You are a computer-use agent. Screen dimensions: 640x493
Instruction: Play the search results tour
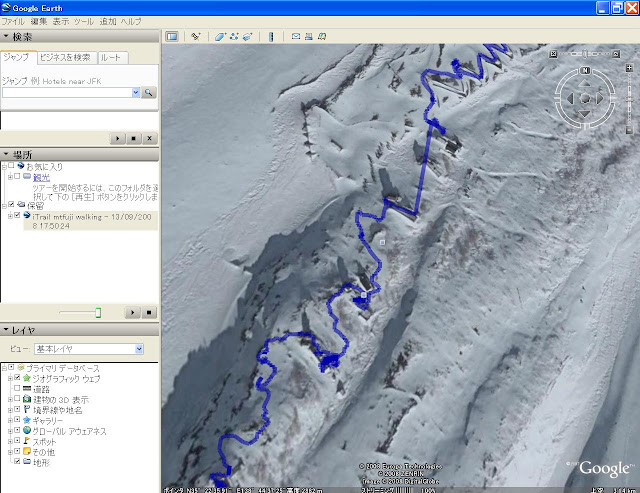tap(117, 138)
